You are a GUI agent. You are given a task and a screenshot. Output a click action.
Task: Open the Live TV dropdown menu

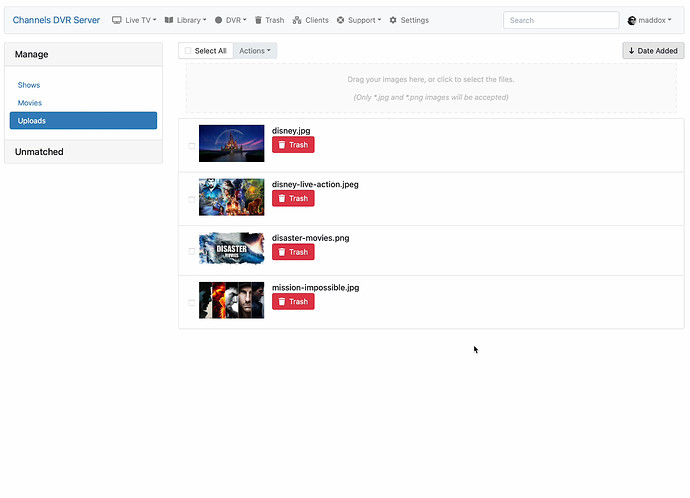coord(134,20)
